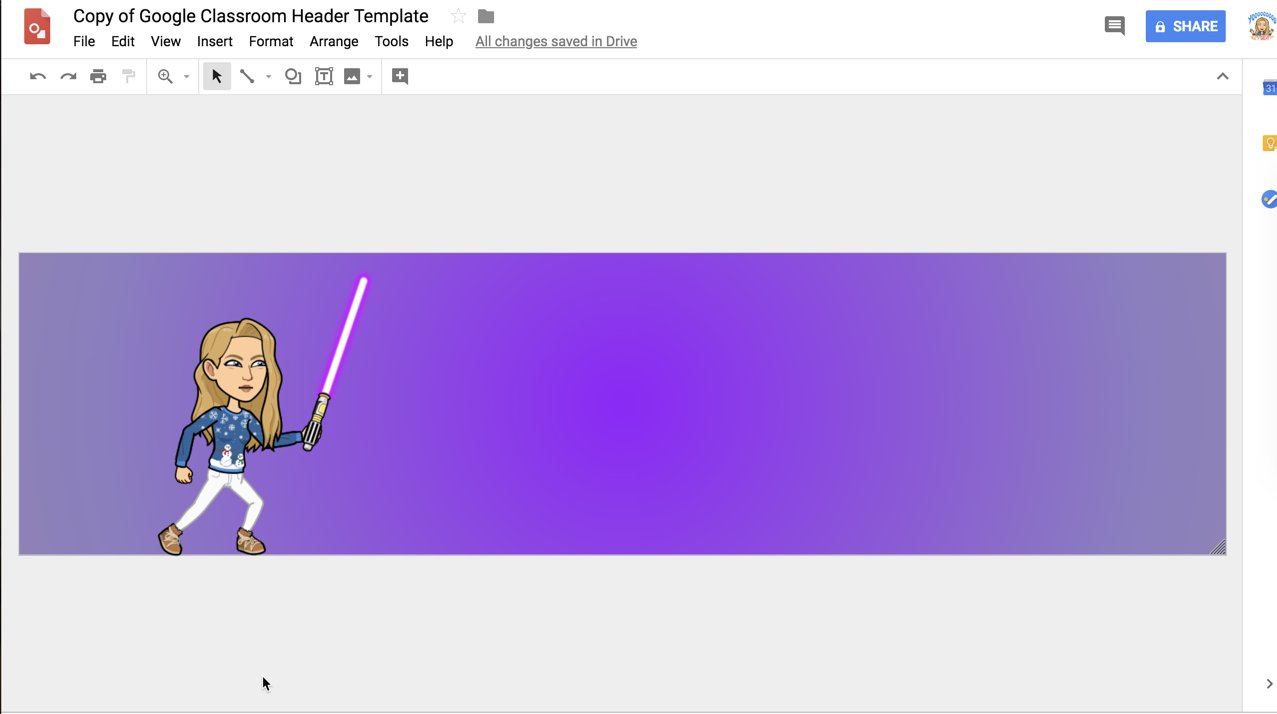Open the Insert menu
The height and width of the screenshot is (714, 1277).
coord(215,41)
